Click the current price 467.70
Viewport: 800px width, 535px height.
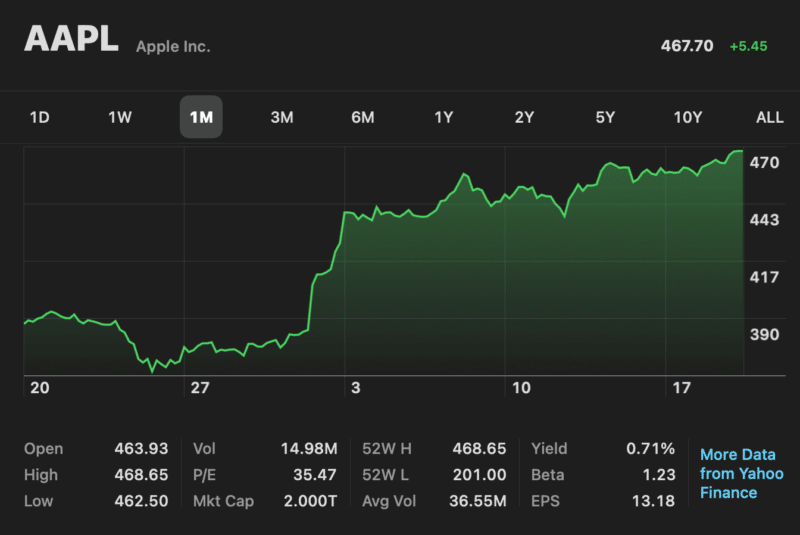687,46
